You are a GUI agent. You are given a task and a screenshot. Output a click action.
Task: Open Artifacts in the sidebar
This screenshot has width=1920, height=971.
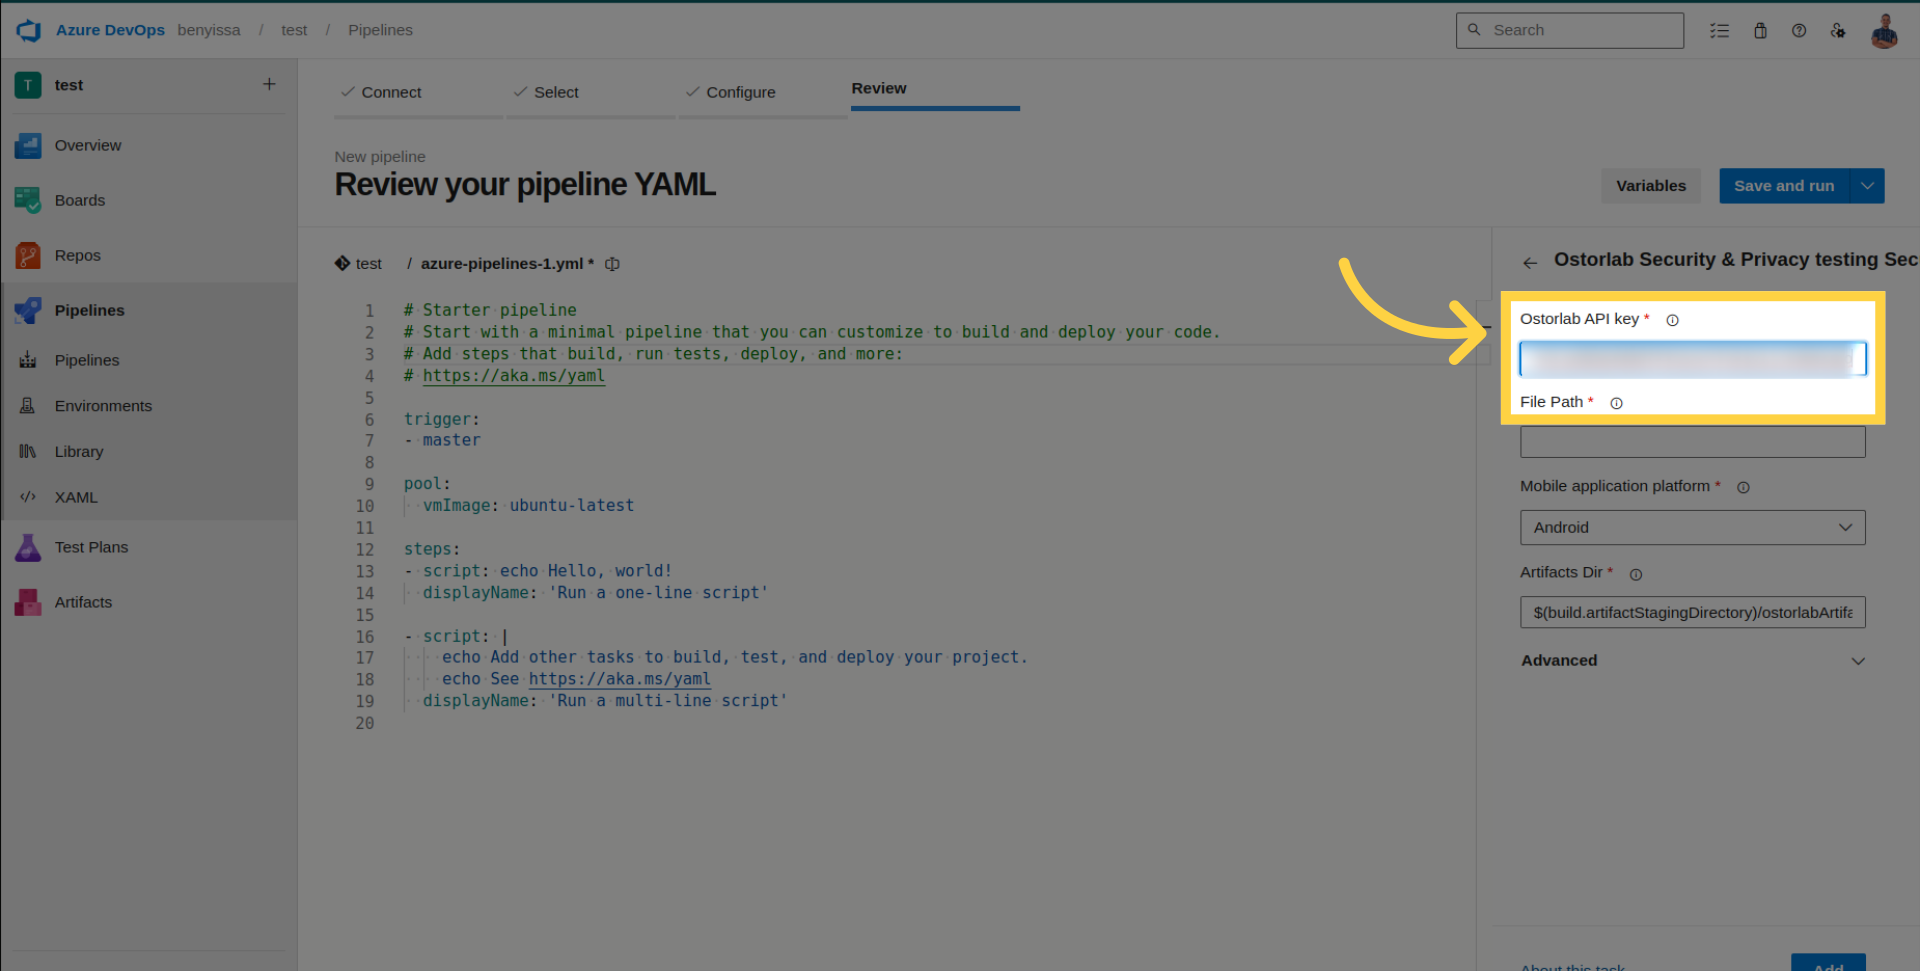point(83,603)
